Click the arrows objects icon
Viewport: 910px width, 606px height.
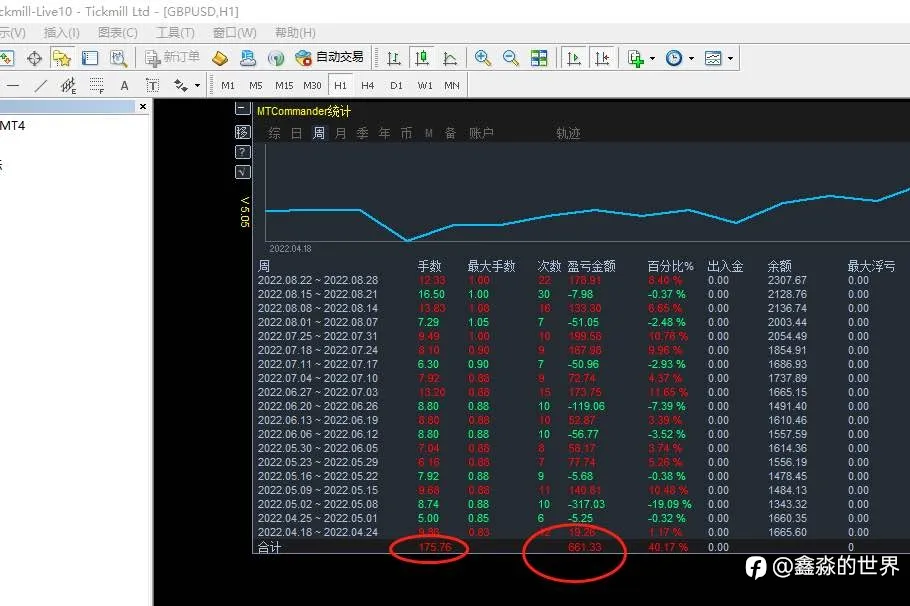click(181, 86)
